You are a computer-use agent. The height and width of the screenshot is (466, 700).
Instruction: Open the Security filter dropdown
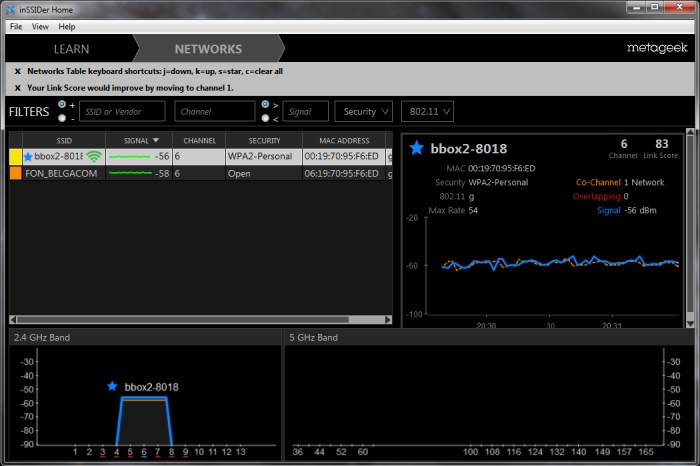coord(363,112)
